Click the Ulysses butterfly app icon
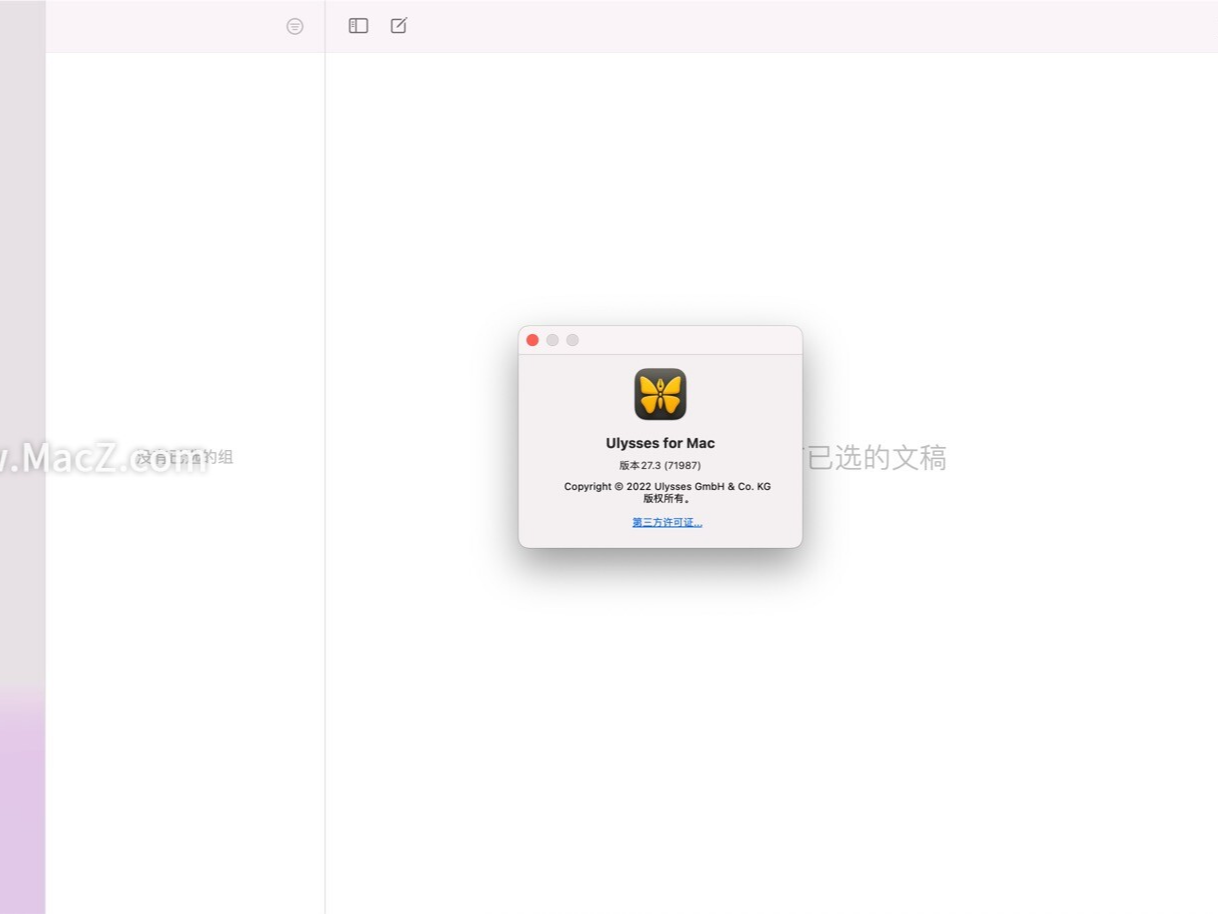The height and width of the screenshot is (914, 1218). point(660,394)
